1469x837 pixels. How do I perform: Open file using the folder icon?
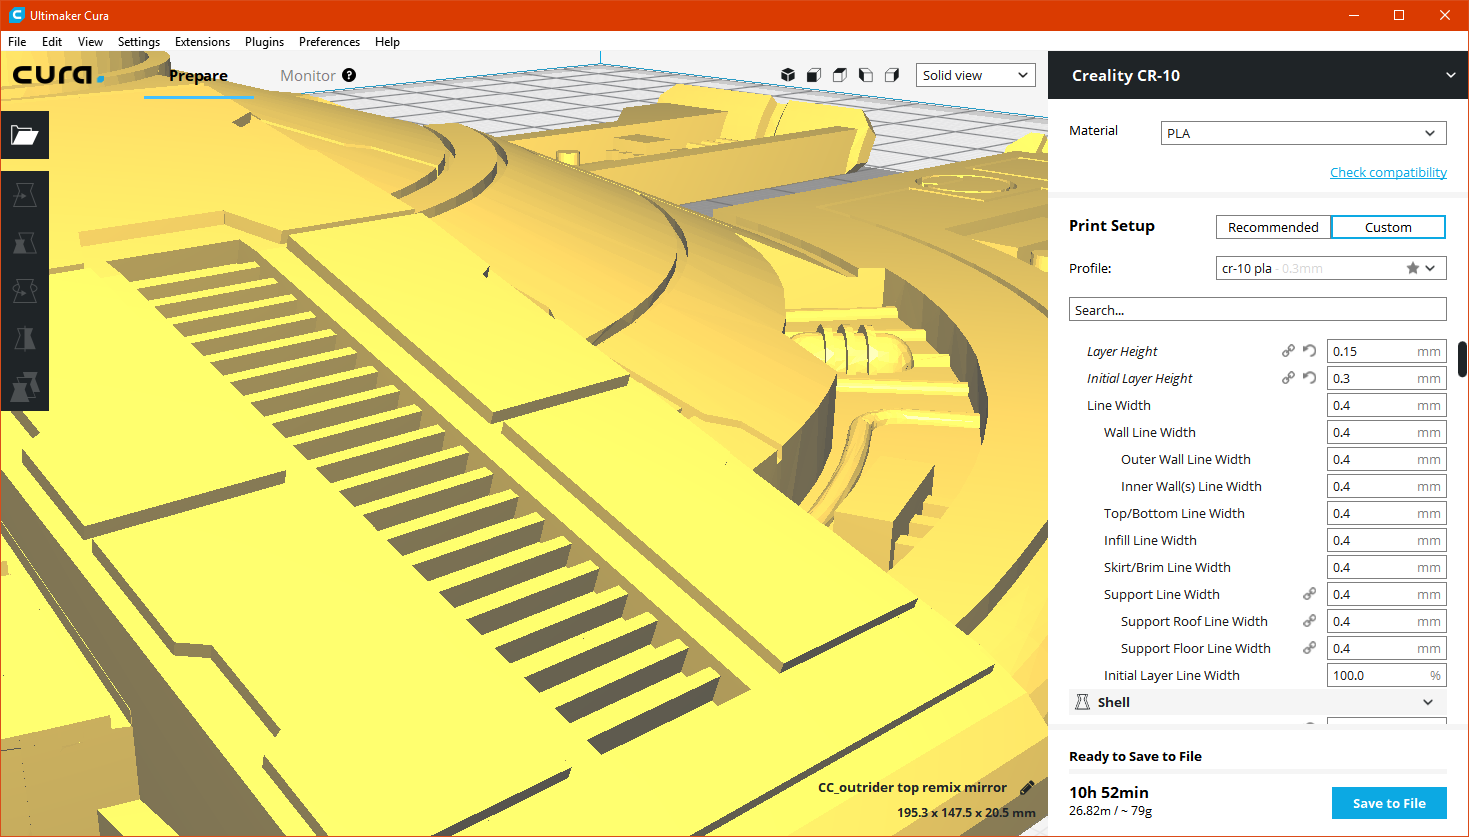point(25,135)
